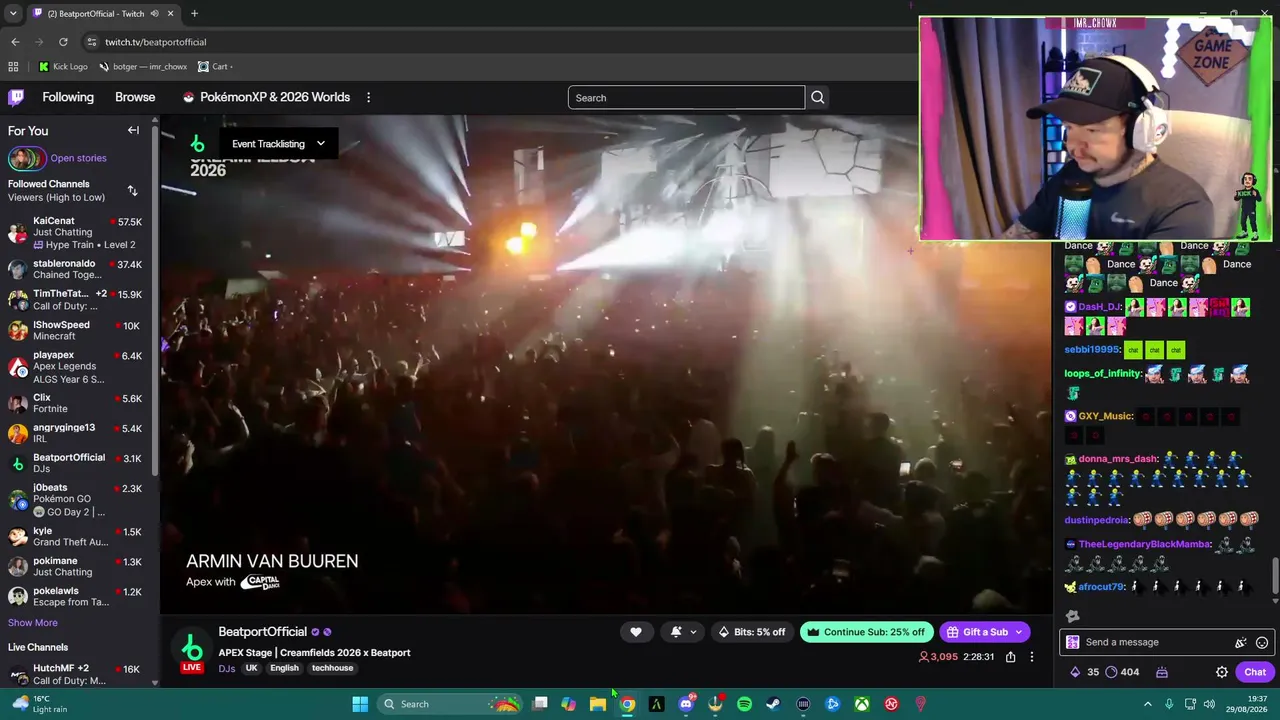Click the Twitch search field
Screen dimensions: 1280x720
[x=686, y=97]
